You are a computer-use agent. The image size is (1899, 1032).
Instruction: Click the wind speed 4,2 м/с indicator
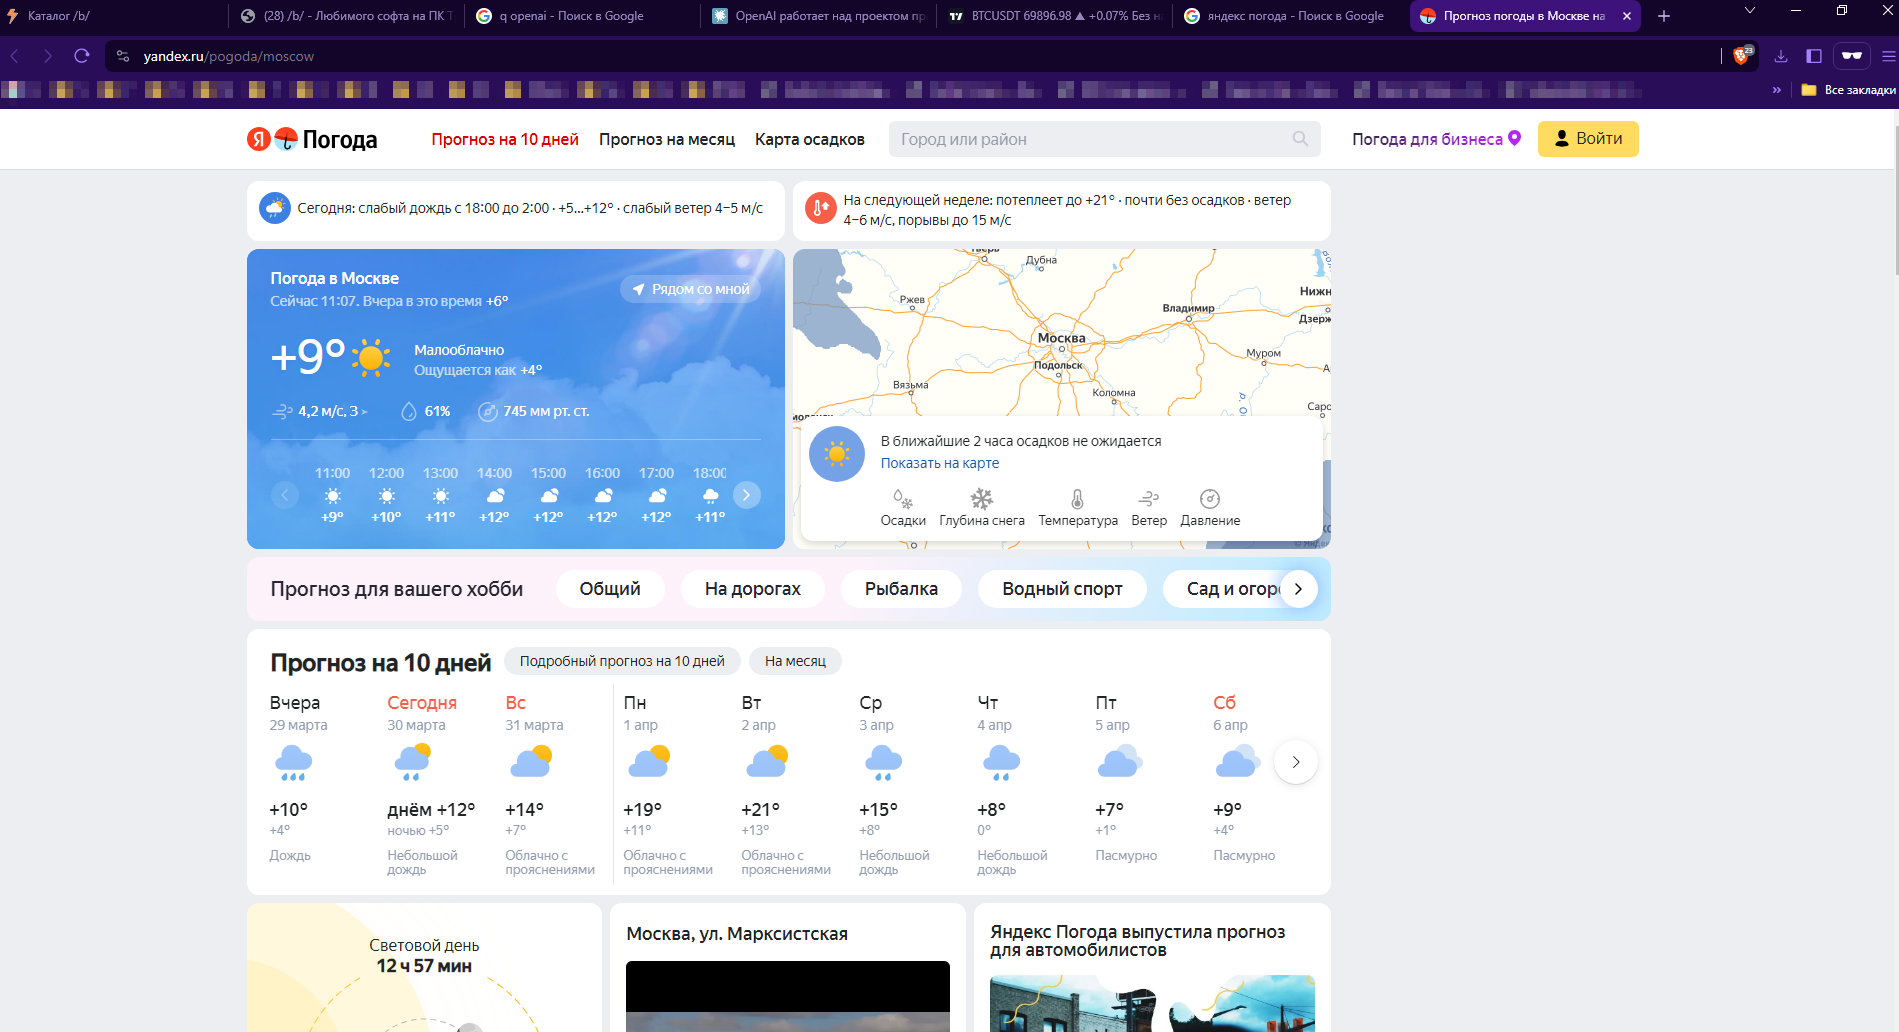pos(320,411)
